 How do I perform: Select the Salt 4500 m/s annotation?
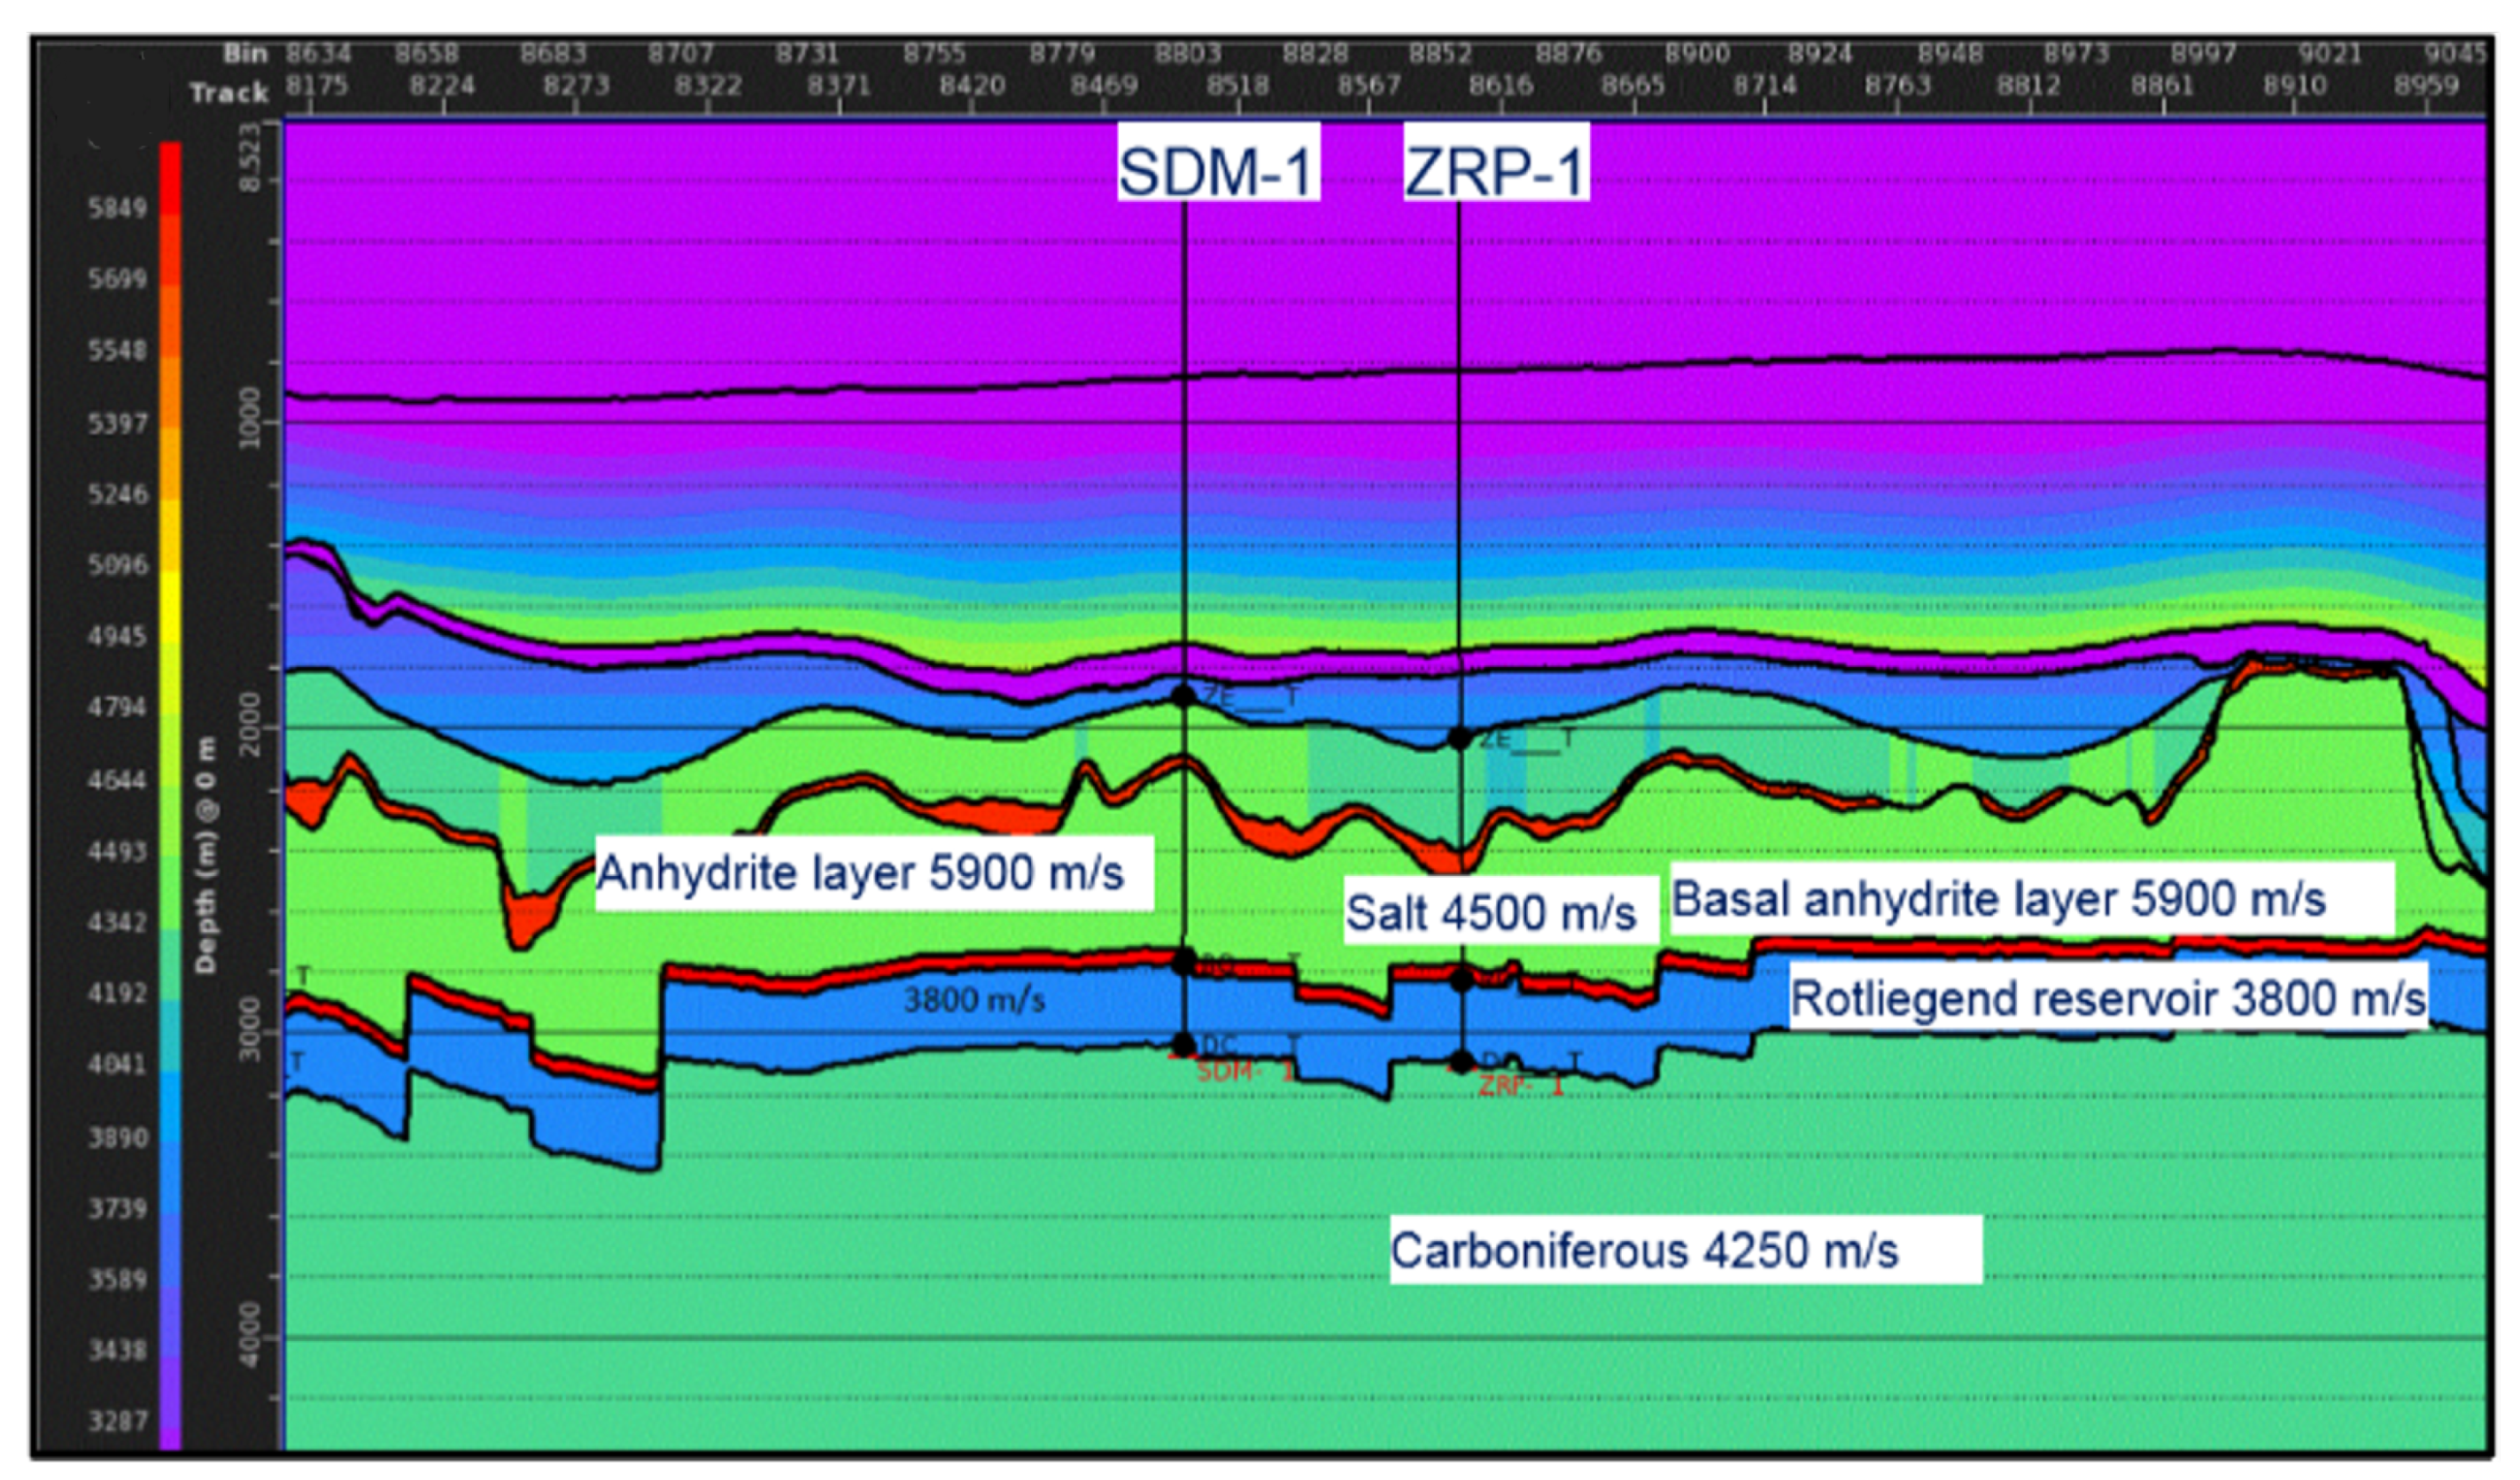(x=1490, y=912)
